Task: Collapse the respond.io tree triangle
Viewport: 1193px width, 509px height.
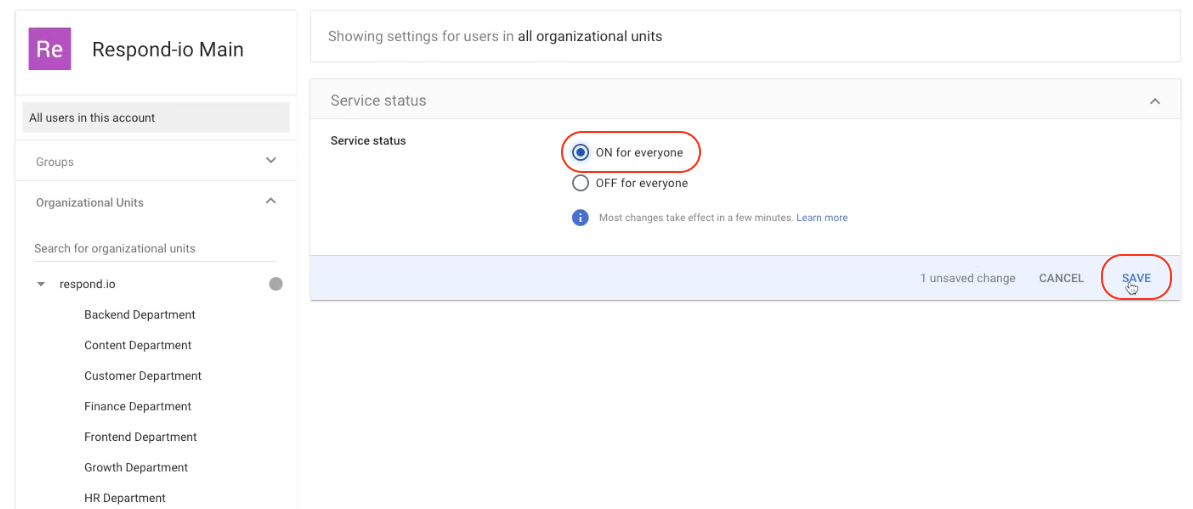Action: pos(41,284)
